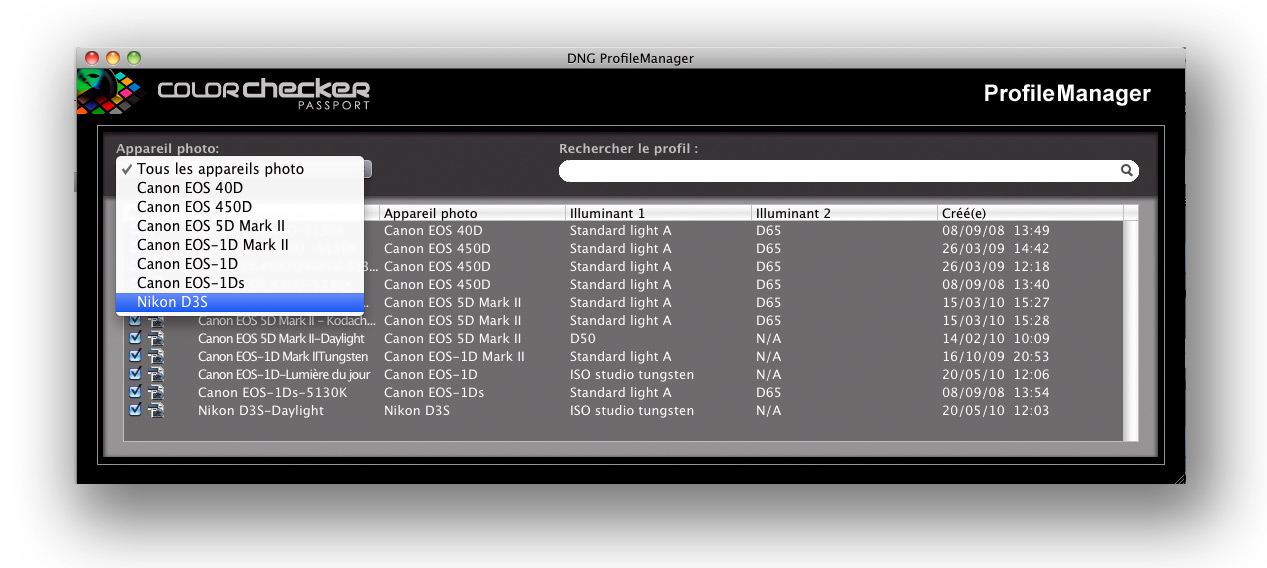The height and width of the screenshot is (568, 1267).
Task: Click the date 14/02/10 10:09
Action: [x=996, y=338]
